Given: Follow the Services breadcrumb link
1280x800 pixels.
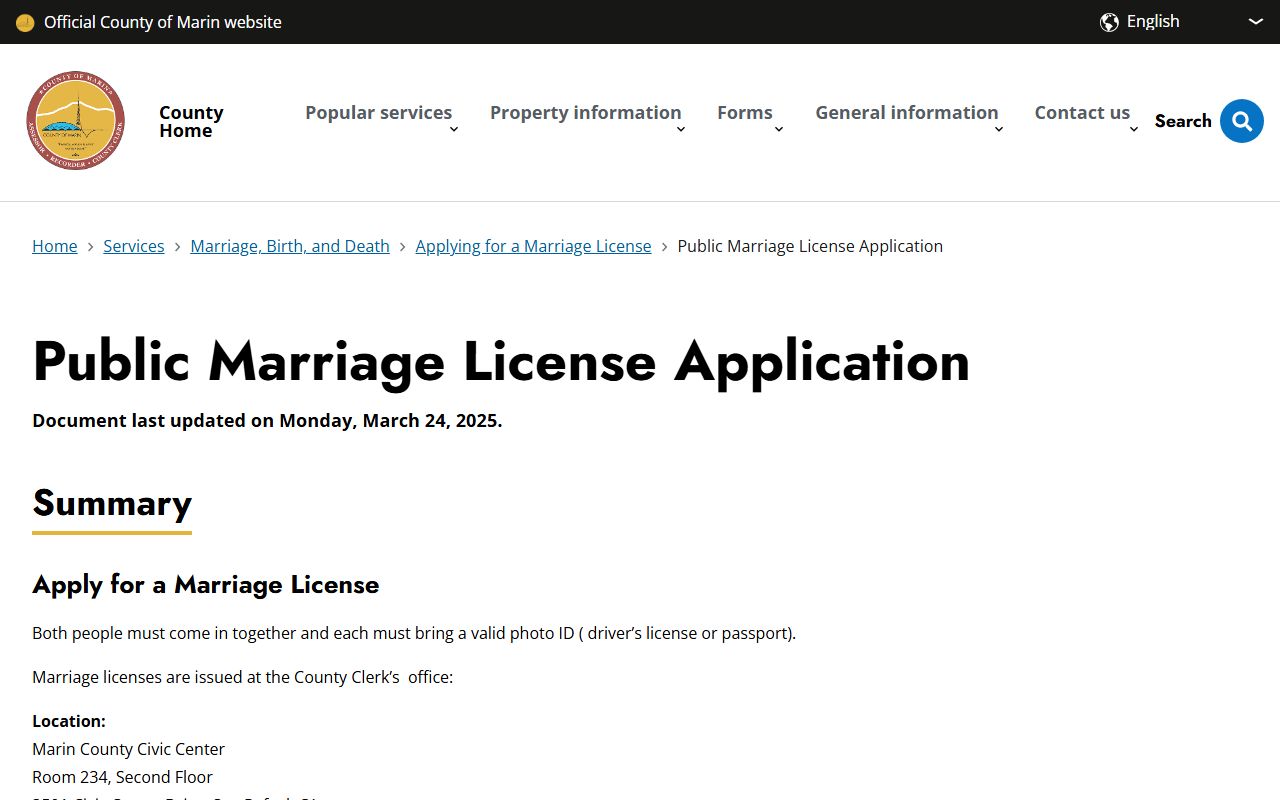Looking at the screenshot, I should [x=134, y=246].
